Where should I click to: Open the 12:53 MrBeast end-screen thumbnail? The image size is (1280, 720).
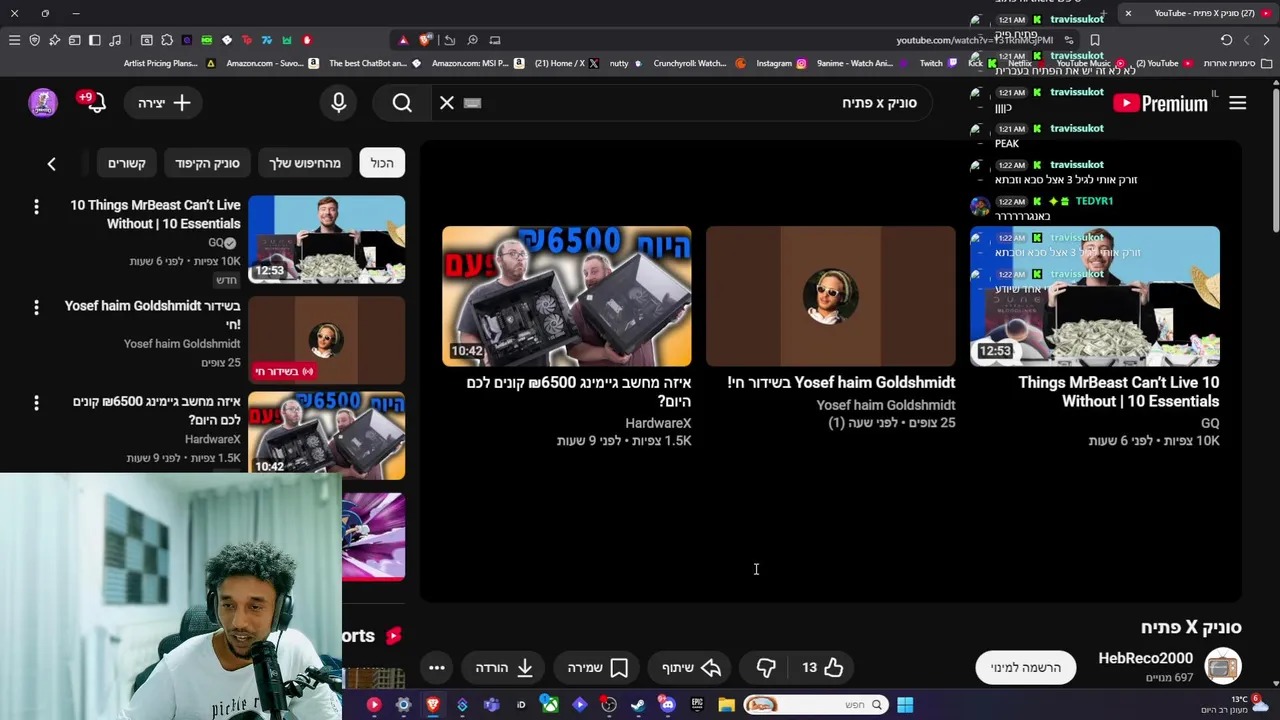point(1094,296)
